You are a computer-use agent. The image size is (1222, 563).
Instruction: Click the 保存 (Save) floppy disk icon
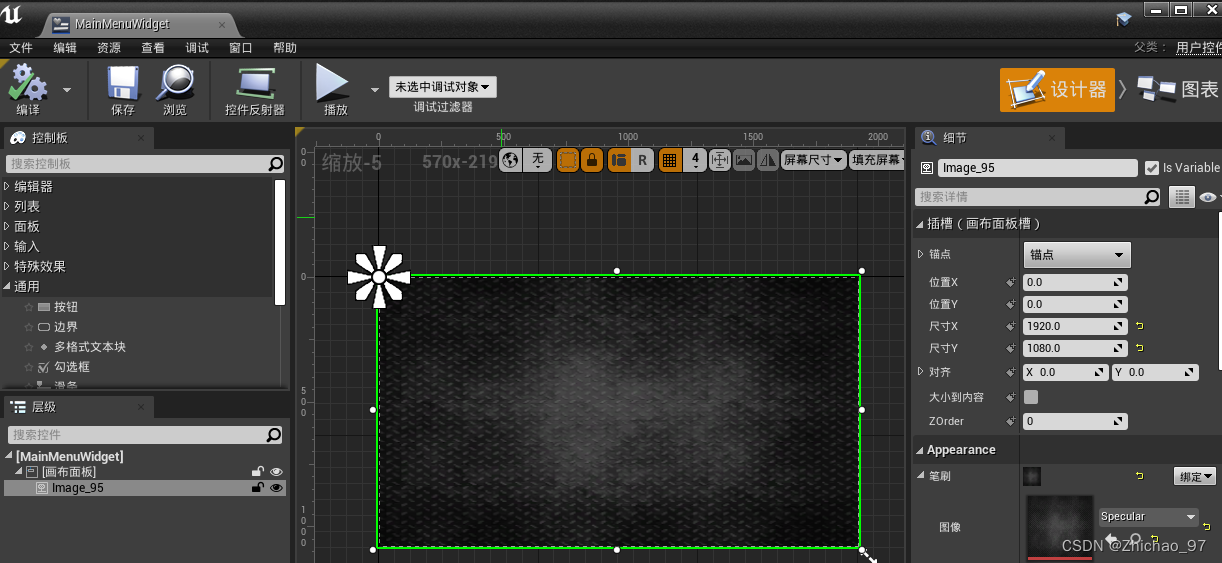123,84
